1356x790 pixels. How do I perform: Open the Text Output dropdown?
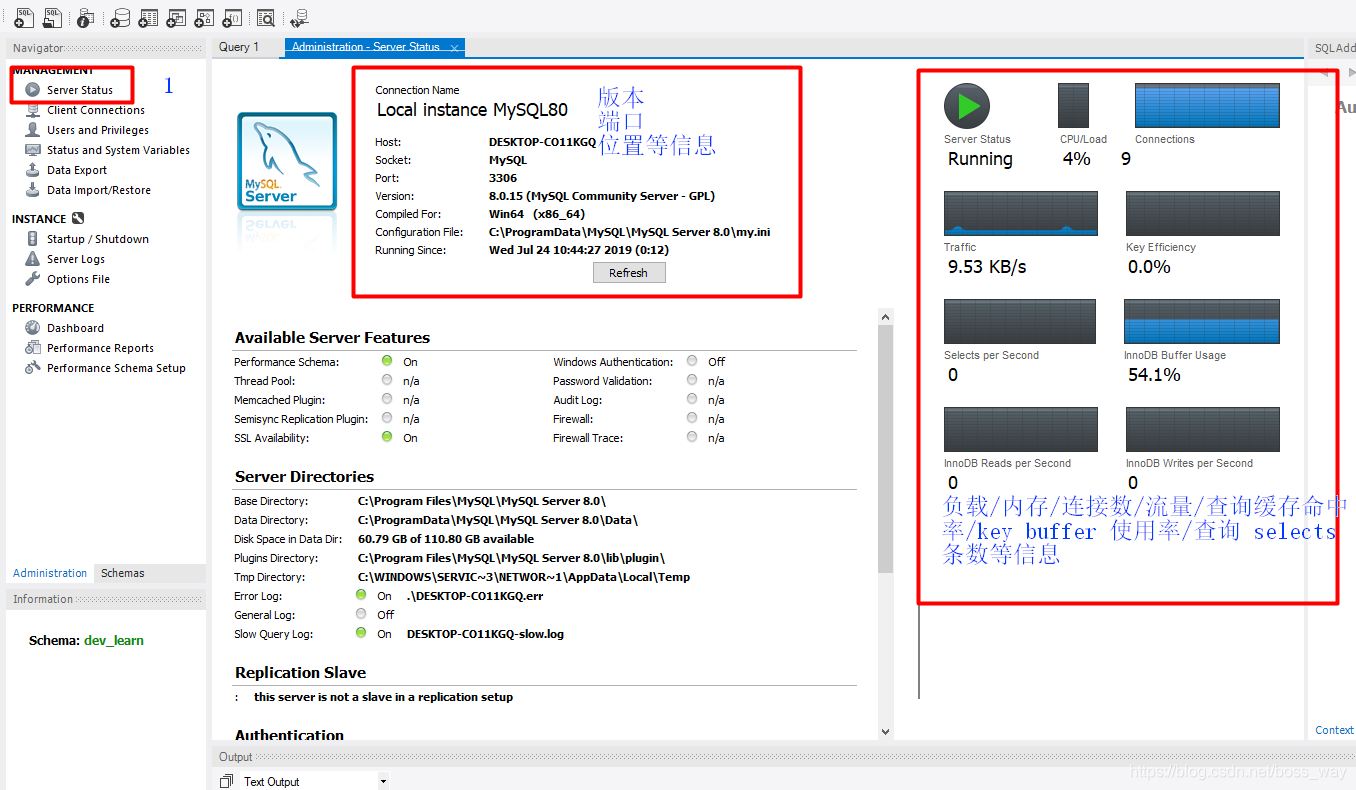tap(383, 782)
